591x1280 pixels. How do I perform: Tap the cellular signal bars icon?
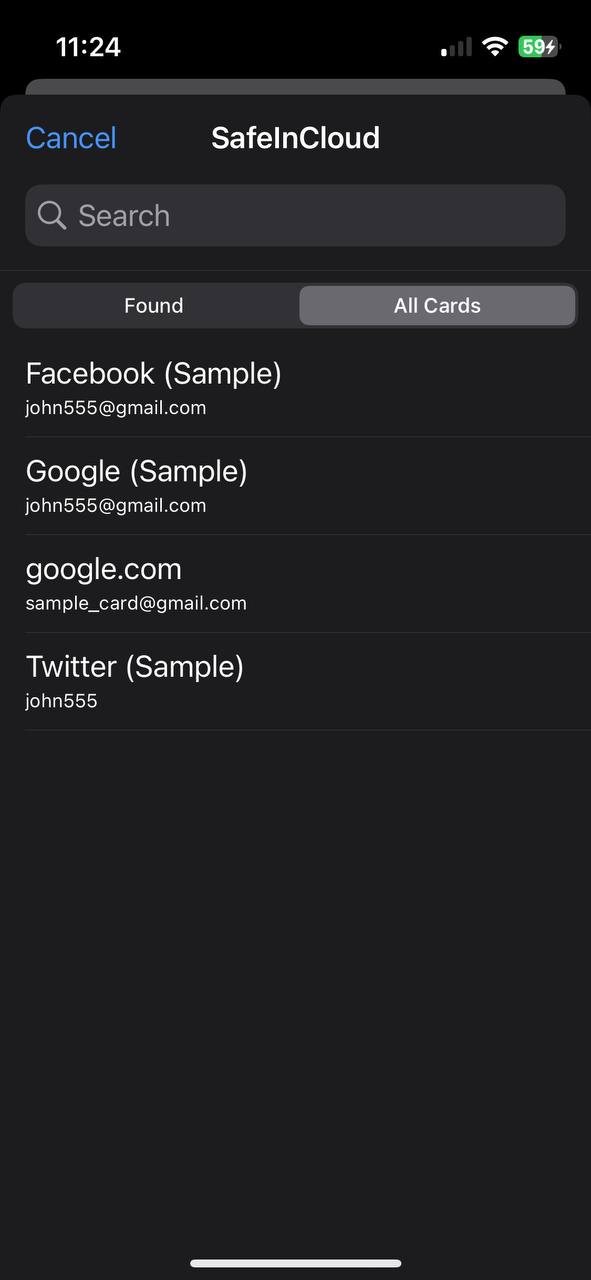point(457,47)
